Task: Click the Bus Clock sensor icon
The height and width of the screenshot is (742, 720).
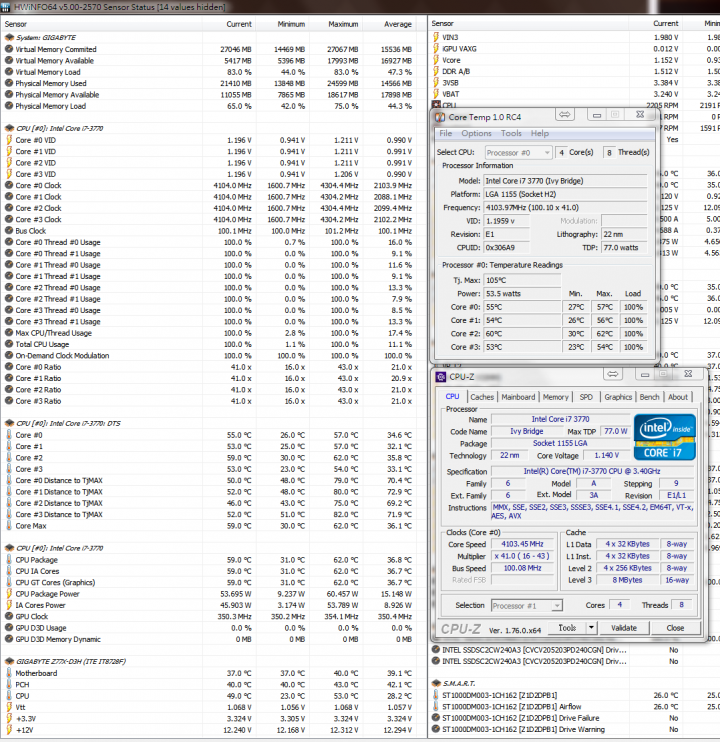Action: 9,230
